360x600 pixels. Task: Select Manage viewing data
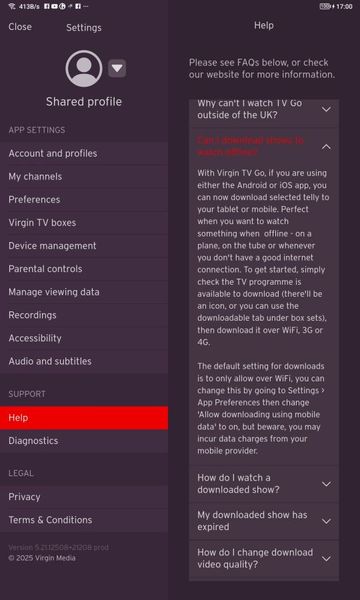tap(84, 292)
